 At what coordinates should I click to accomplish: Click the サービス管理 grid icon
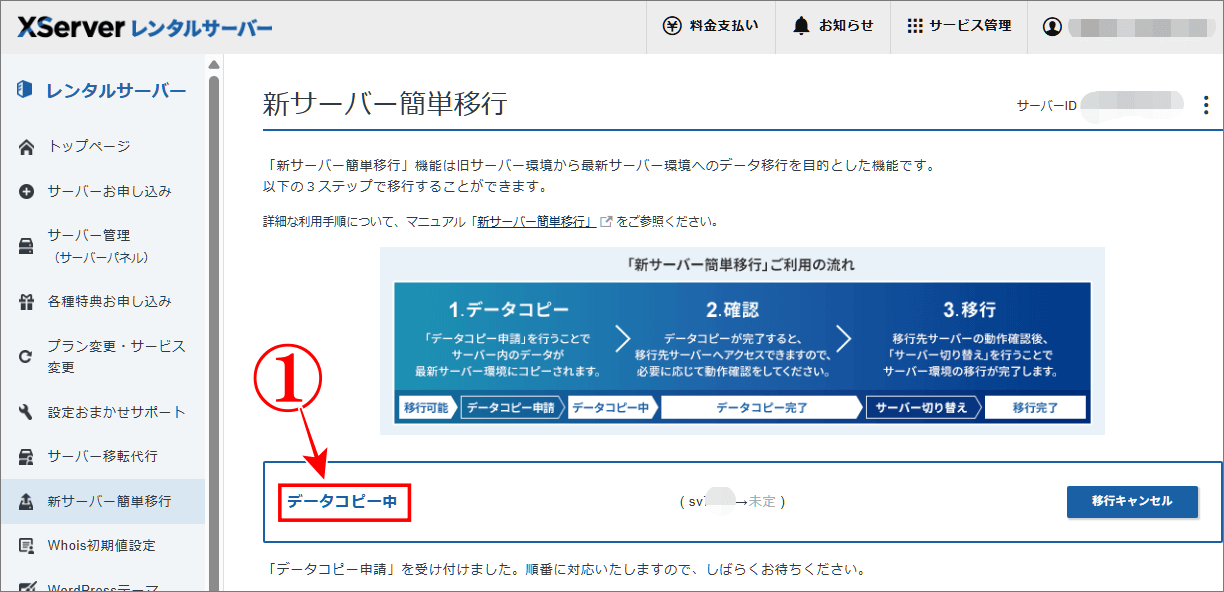(x=913, y=26)
